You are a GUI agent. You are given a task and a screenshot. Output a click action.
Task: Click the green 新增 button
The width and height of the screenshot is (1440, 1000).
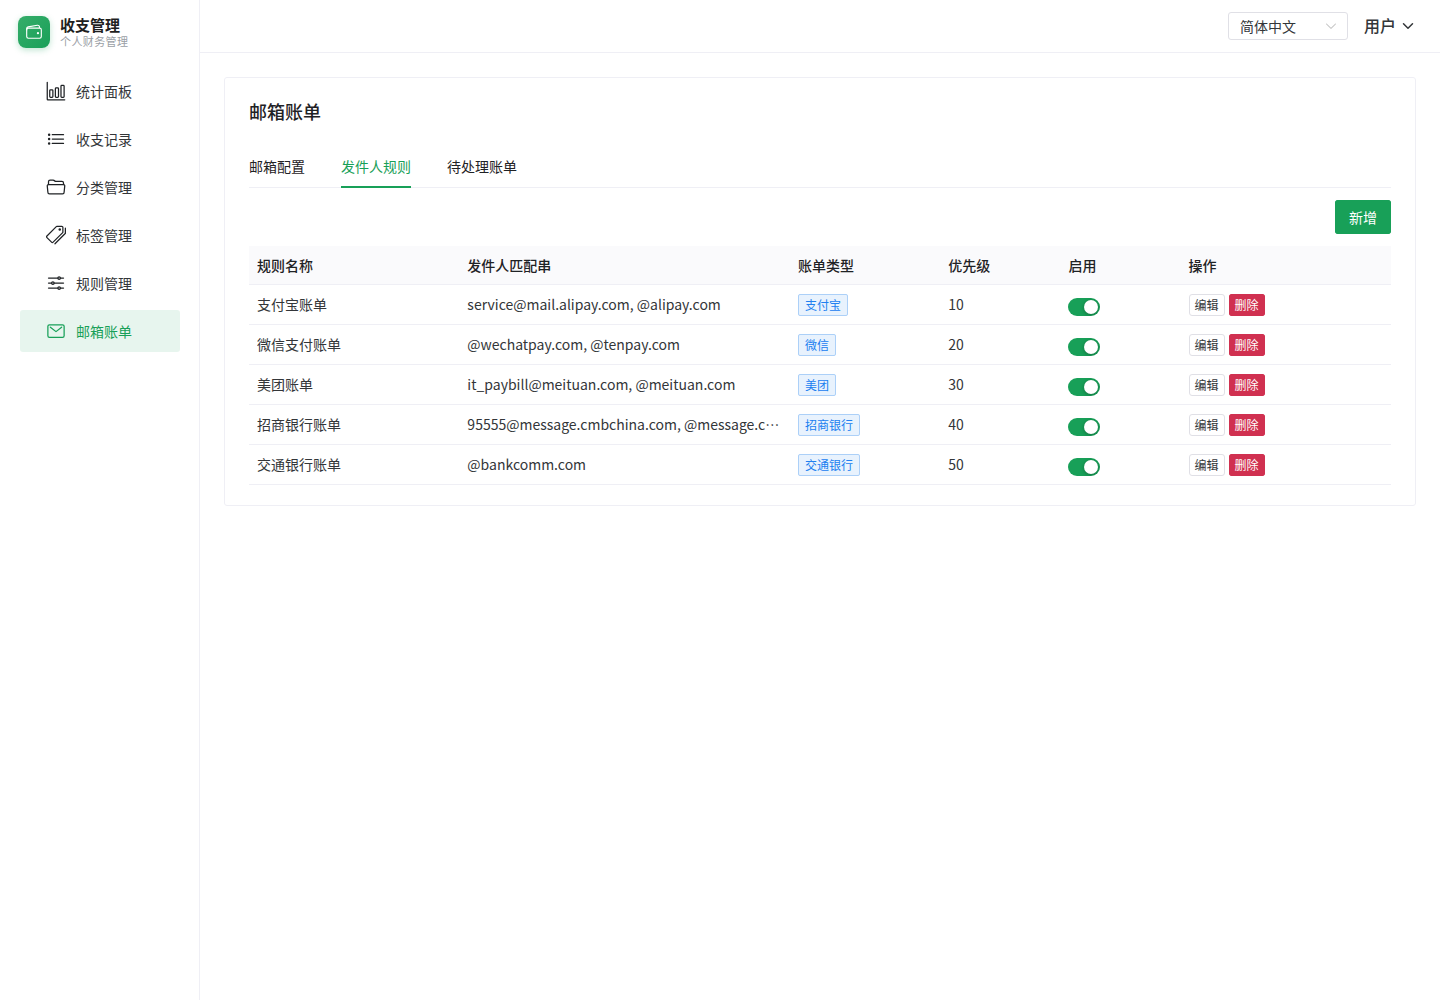(x=1363, y=217)
